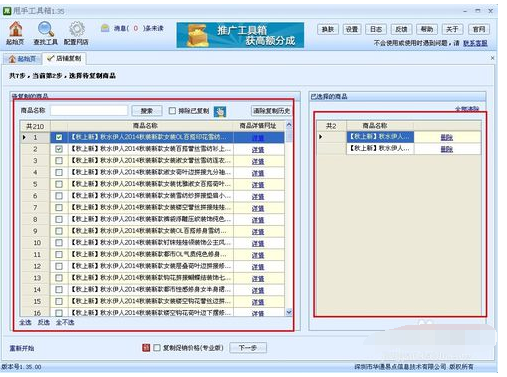Select the second item in the 已选择的商品 list
This screenshot has width=507, height=377.
tap(380, 148)
